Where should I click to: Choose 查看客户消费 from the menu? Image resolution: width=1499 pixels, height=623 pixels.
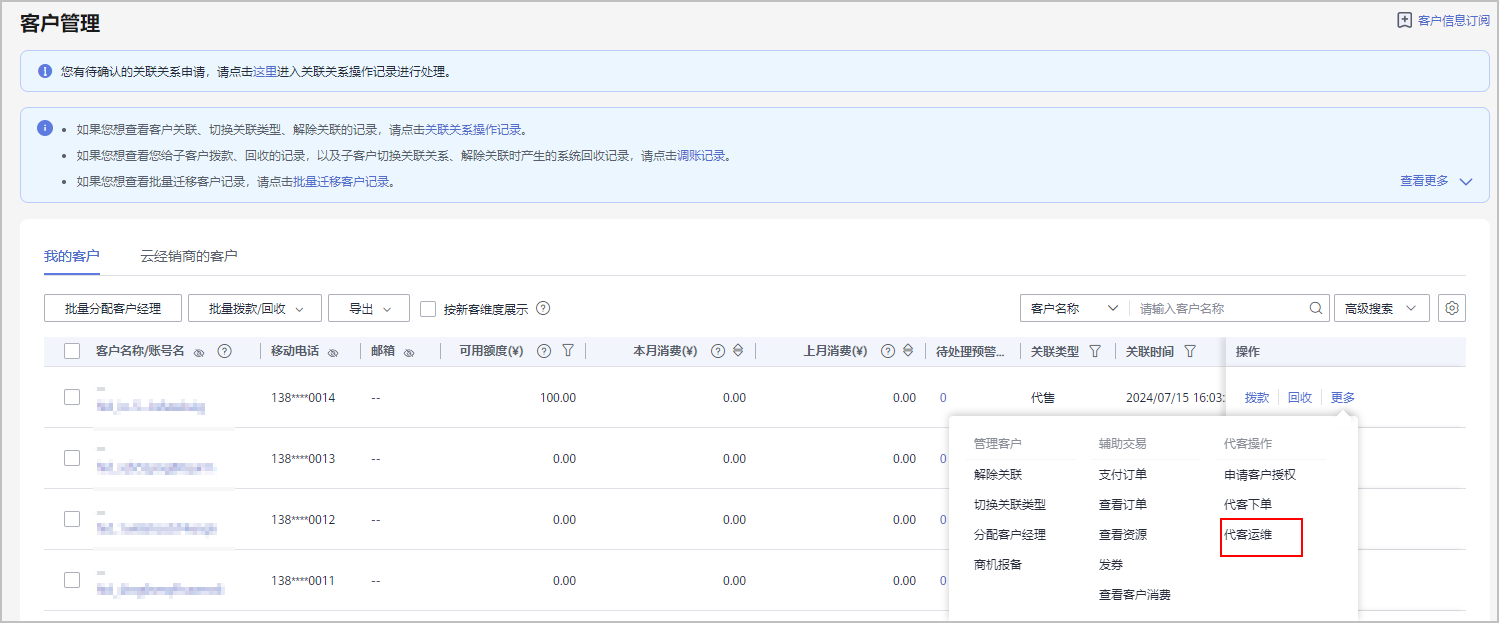pyautogui.click(x=1135, y=595)
